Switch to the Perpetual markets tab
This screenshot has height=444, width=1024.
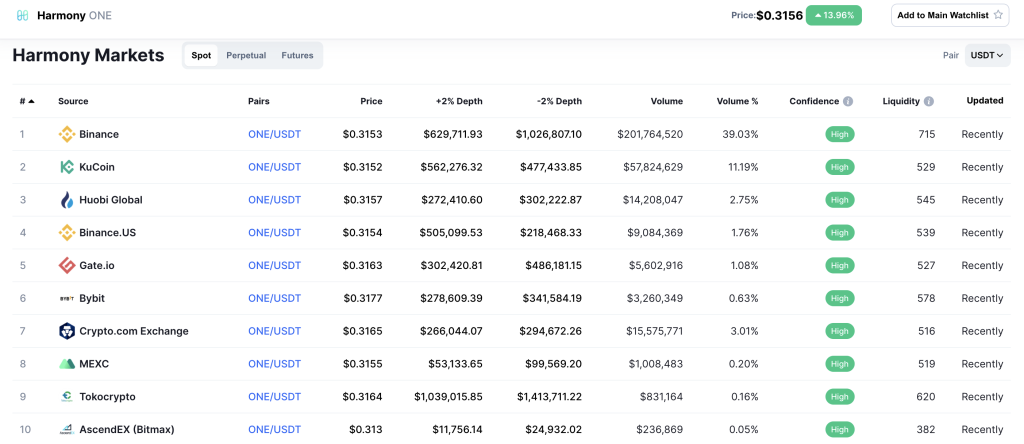click(246, 56)
